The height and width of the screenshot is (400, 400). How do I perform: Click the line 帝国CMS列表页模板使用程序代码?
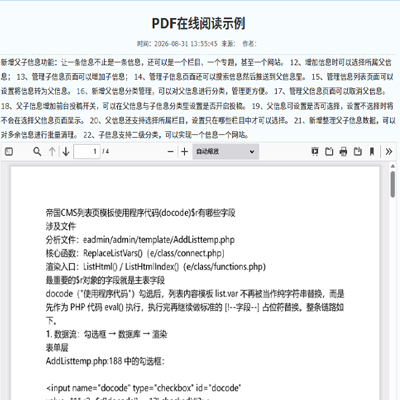[x=141, y=213]
